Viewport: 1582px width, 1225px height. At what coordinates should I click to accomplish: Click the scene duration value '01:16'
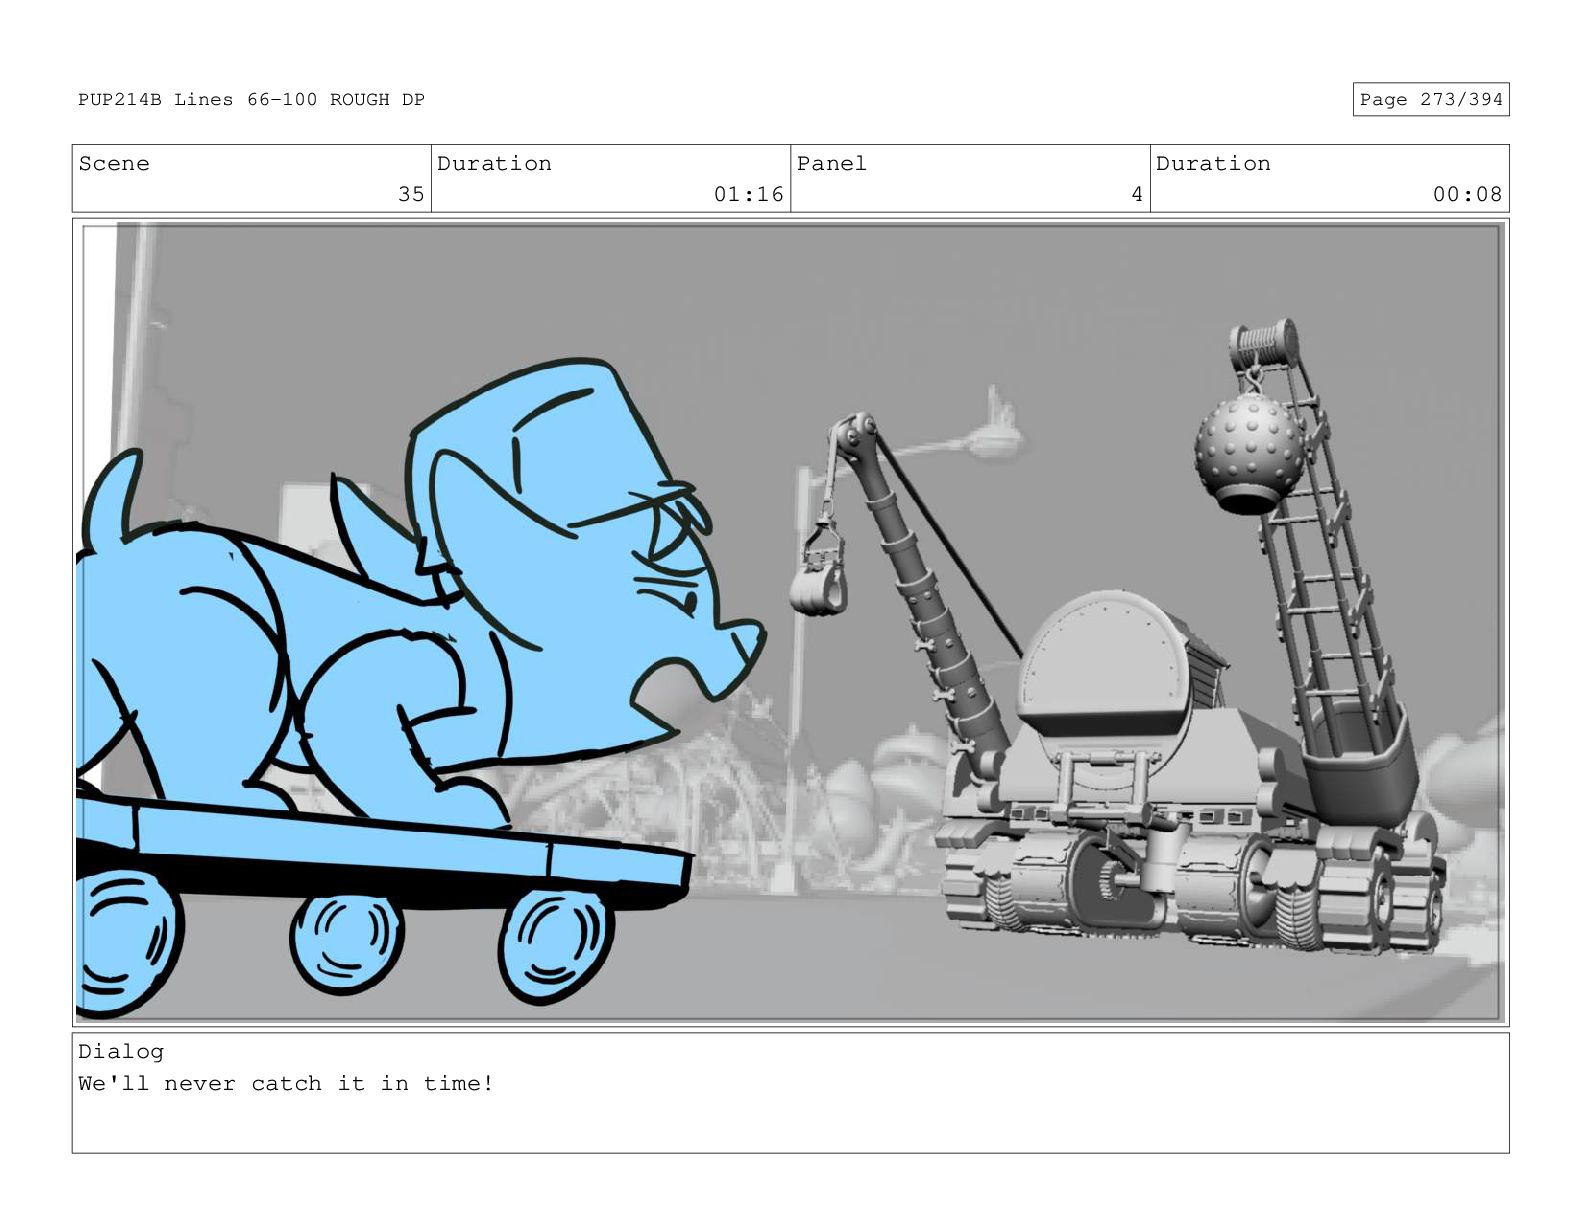coord(748,194)
